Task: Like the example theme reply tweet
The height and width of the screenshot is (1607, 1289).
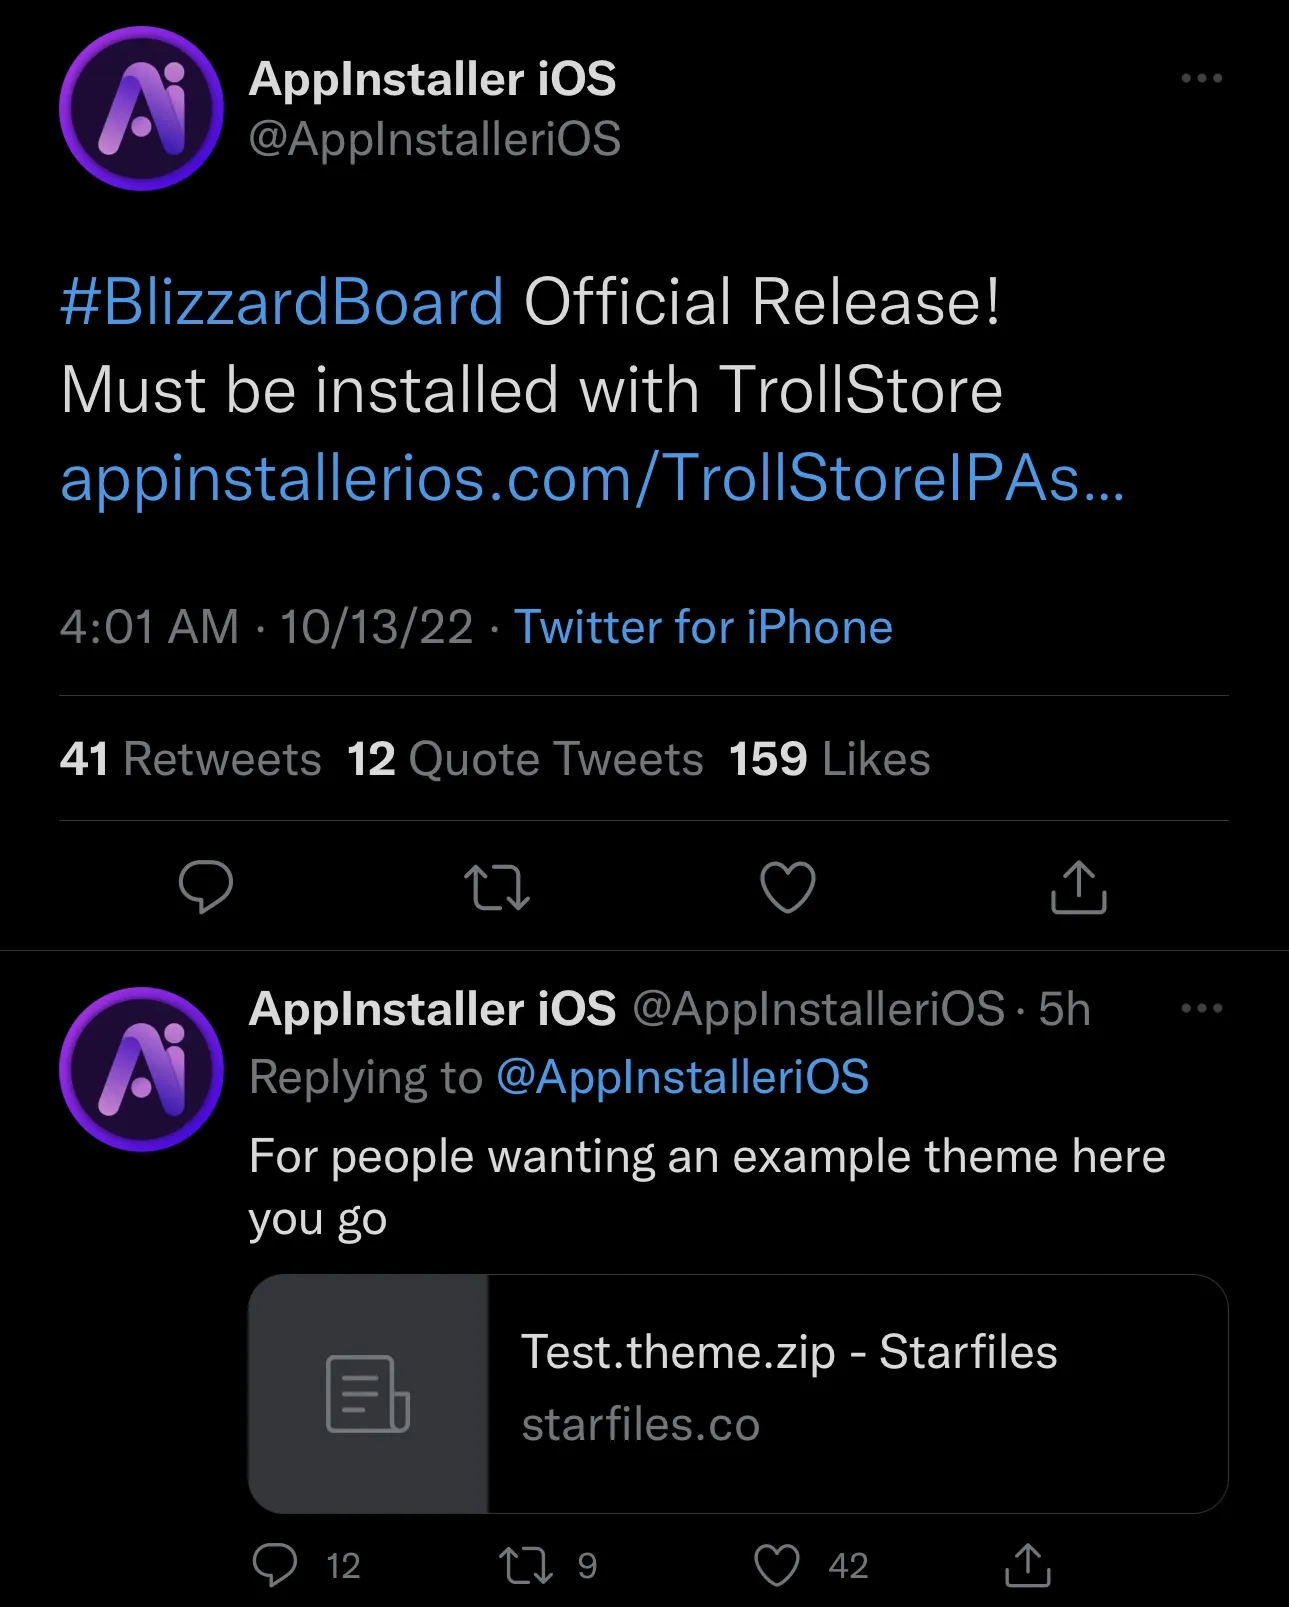Action: 777,1565
